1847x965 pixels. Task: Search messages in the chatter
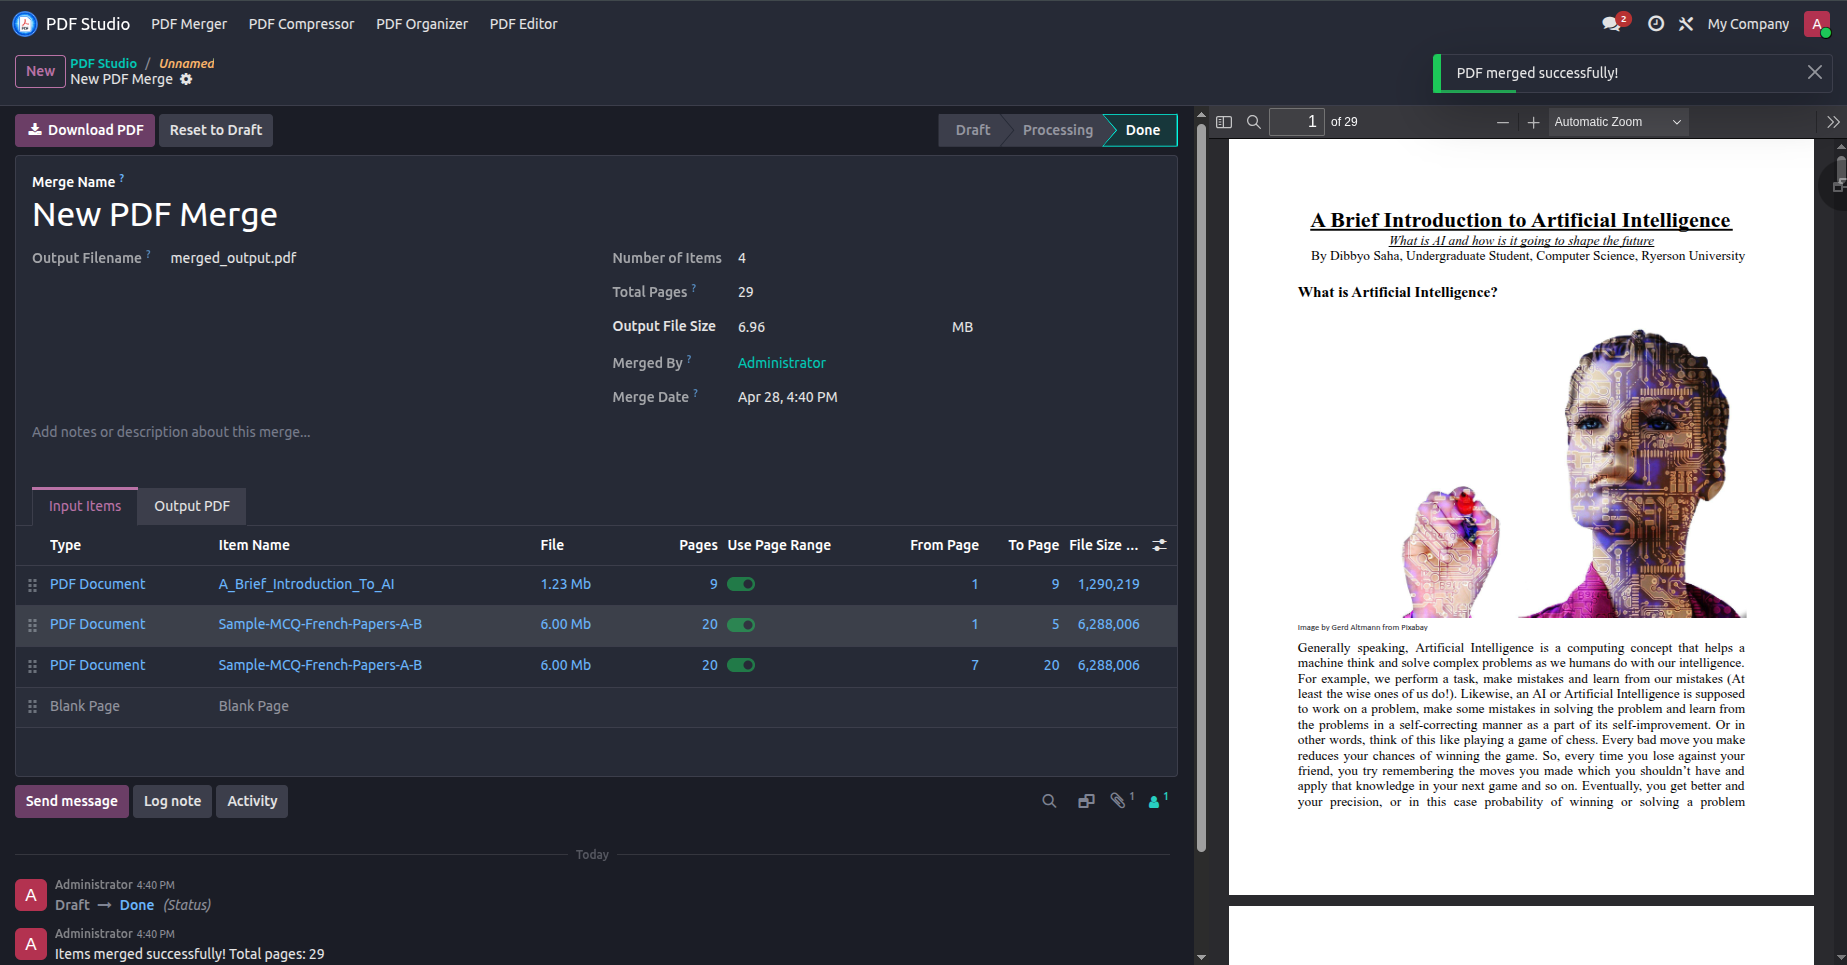point(1049,801)
